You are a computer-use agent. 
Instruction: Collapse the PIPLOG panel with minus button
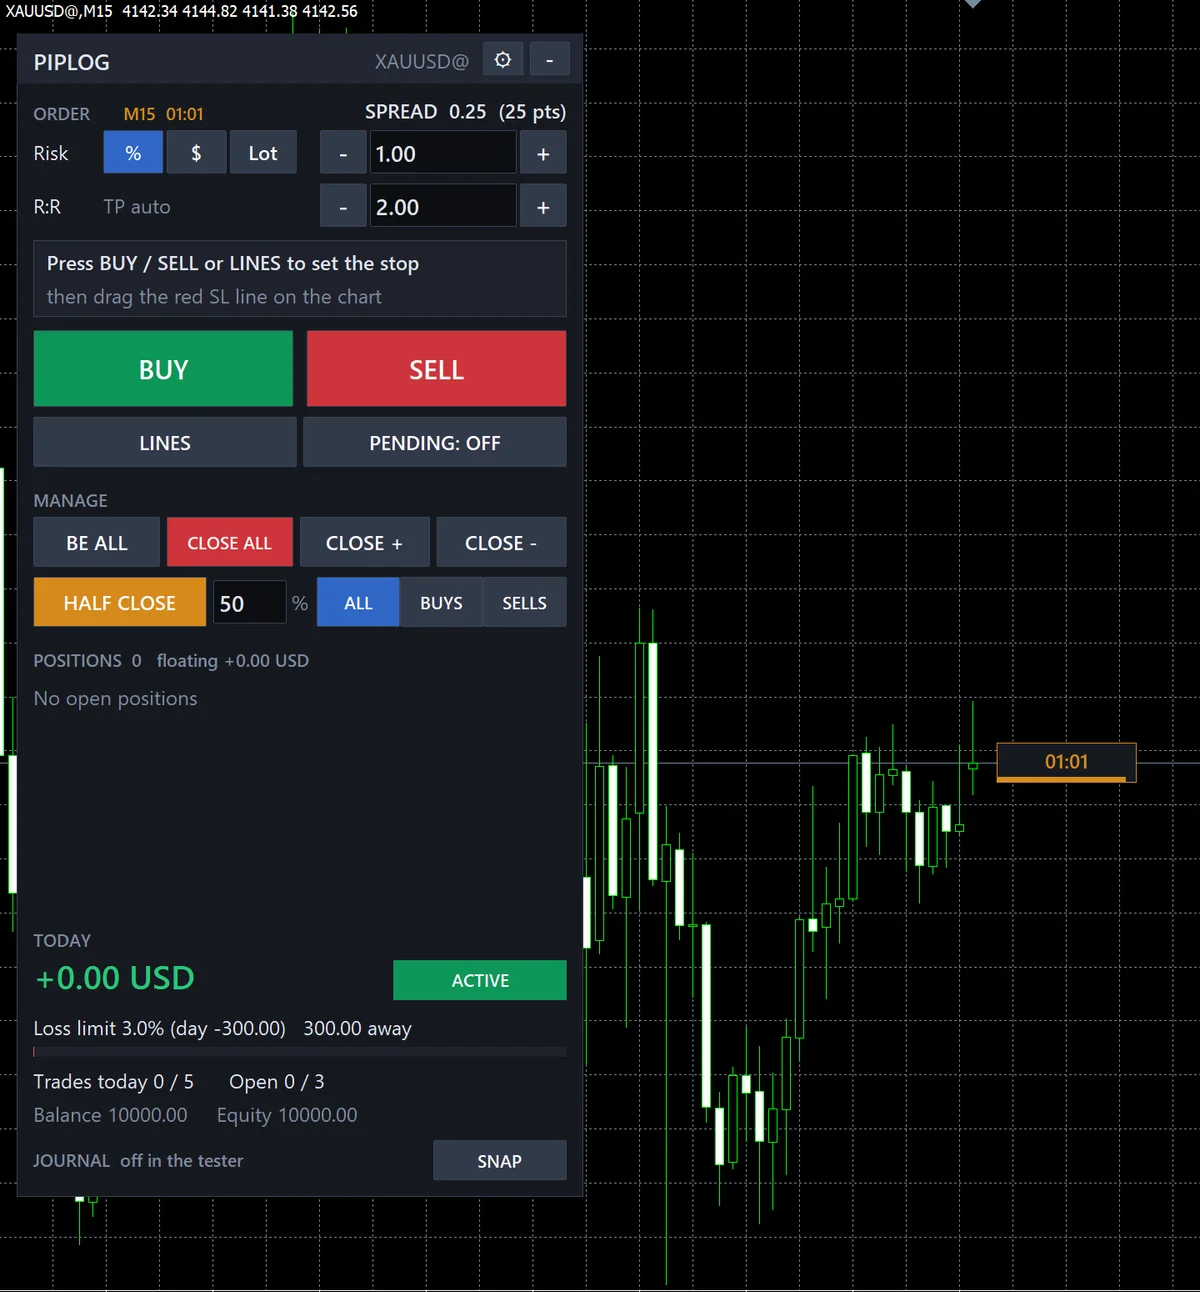point(549,59)
